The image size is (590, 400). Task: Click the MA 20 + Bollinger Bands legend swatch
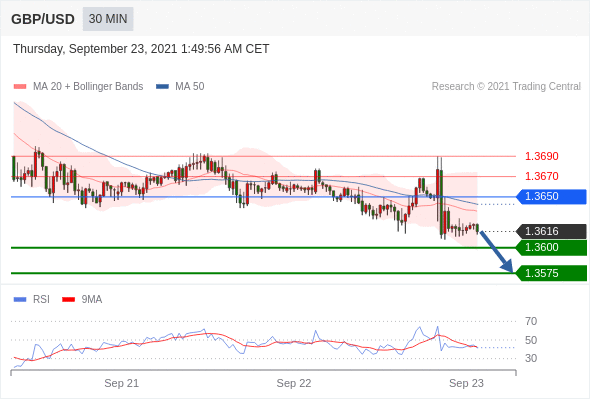point(20,87)
